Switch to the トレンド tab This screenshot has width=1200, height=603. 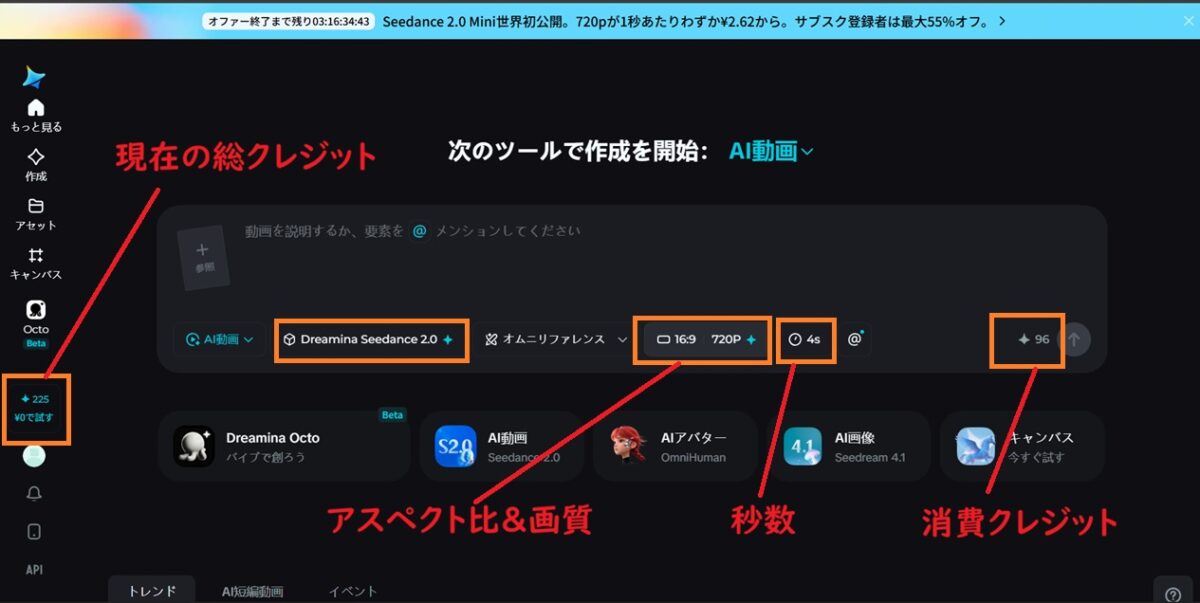(152, 591)
